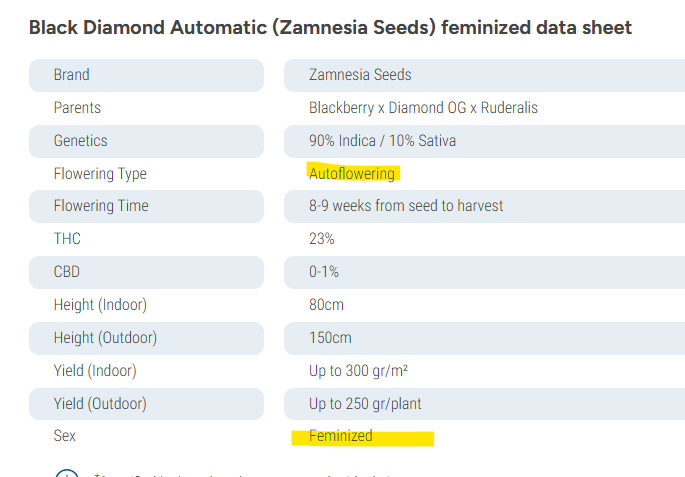
Task: Click the Flowering Type label
Action: pyautogui.click(x=100, y=174)
